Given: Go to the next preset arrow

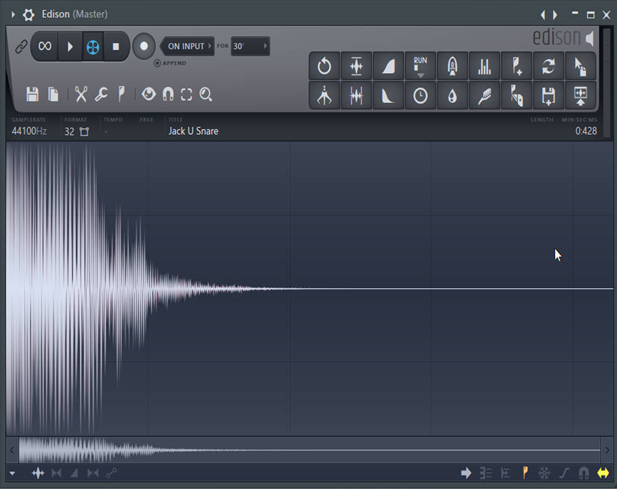Looking at the screenshot, I should click(555, 15).
